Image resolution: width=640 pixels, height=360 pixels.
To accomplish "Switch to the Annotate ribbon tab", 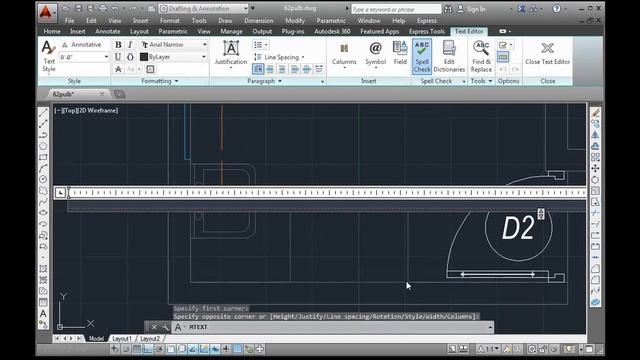I will [107, 31].
